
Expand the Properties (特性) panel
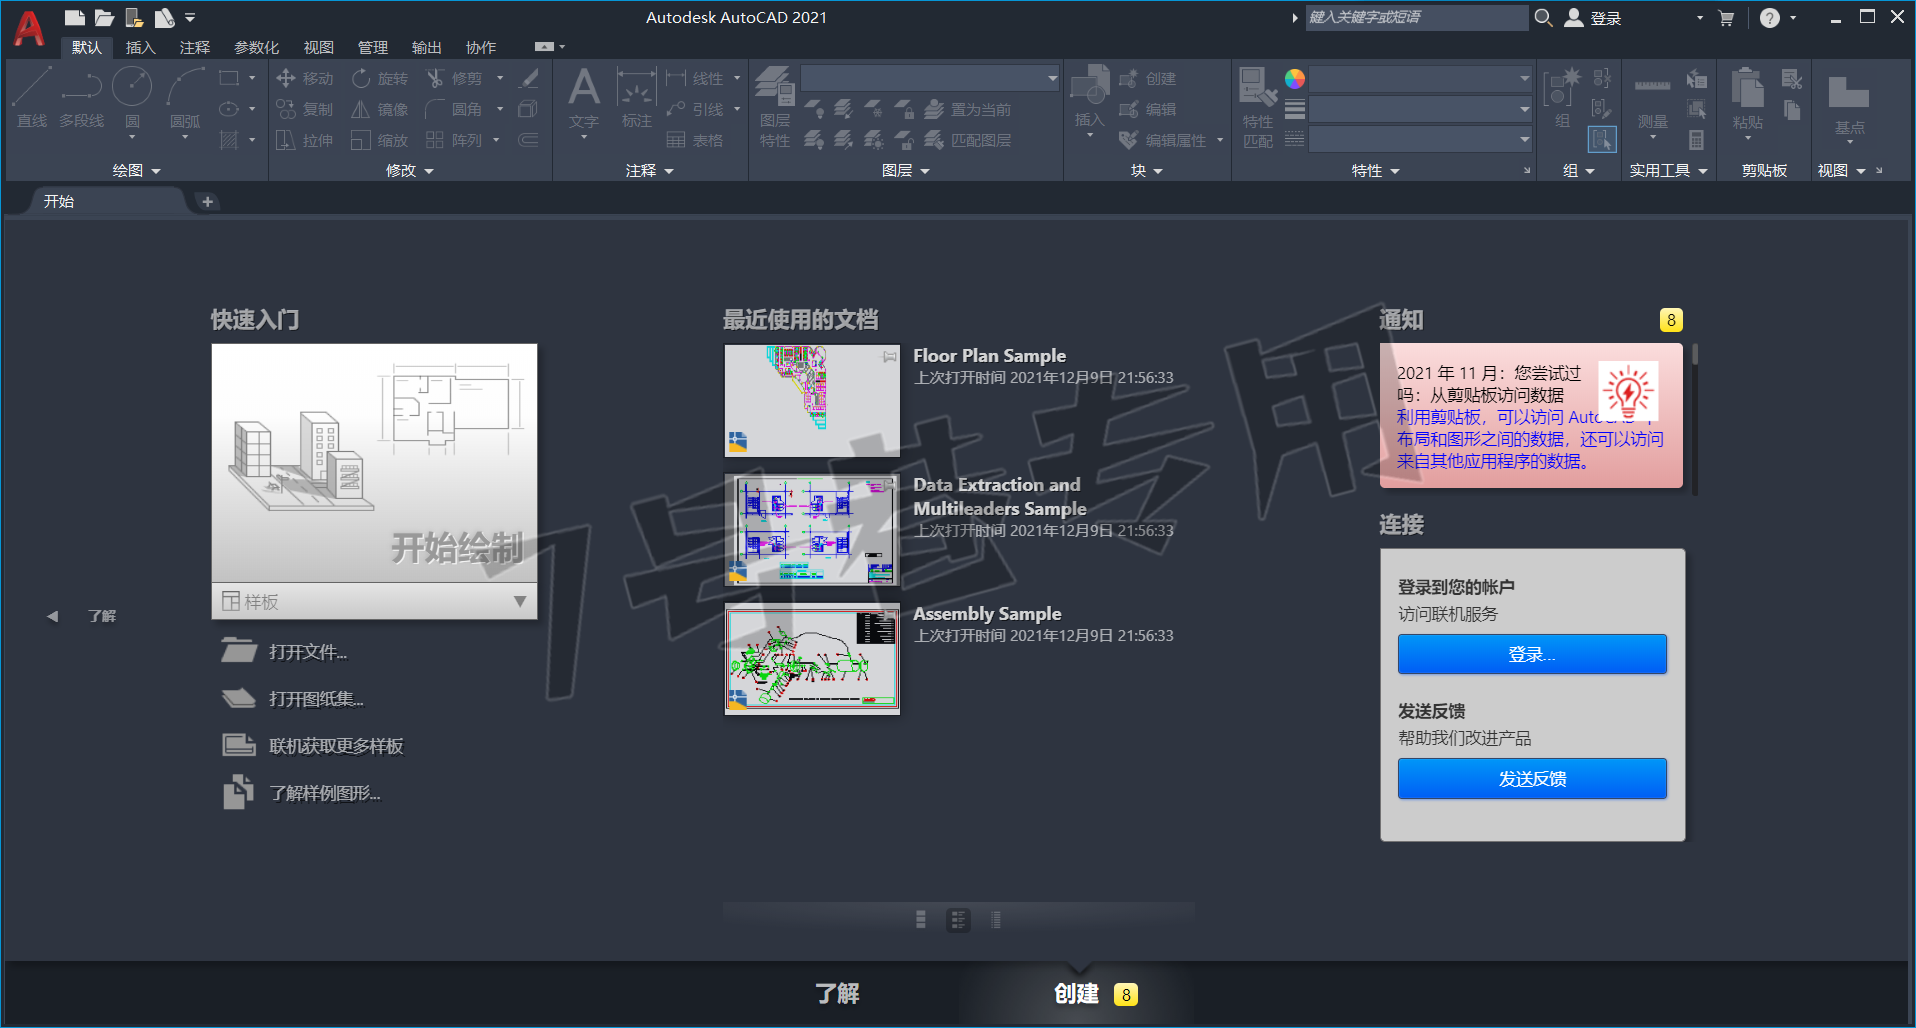click(1375, 171)
